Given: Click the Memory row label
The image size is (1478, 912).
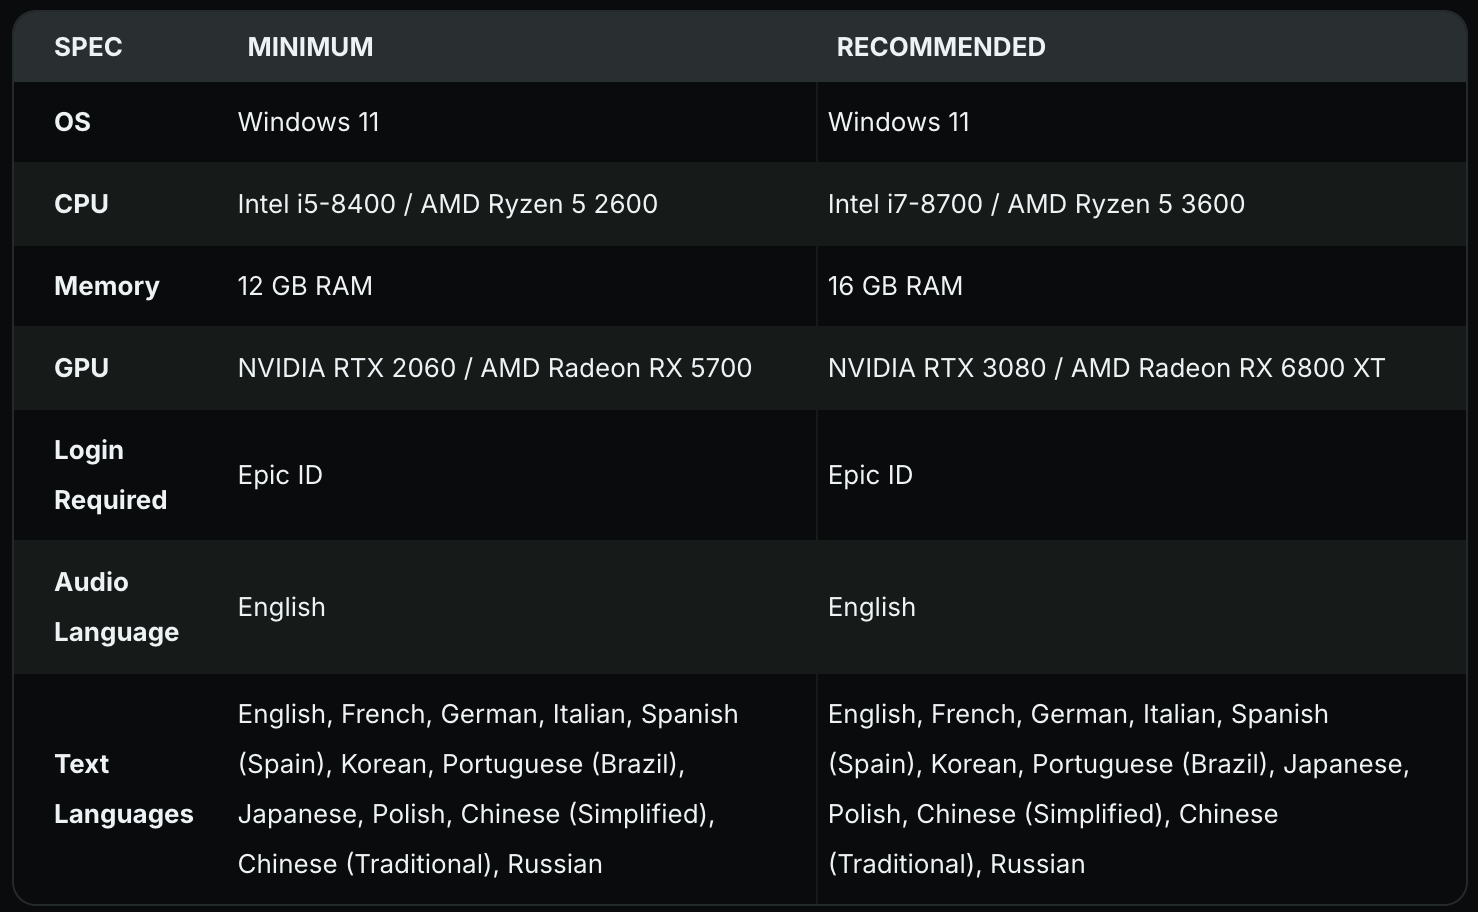Looking at the screenshot, I should (x=106, y=286).
